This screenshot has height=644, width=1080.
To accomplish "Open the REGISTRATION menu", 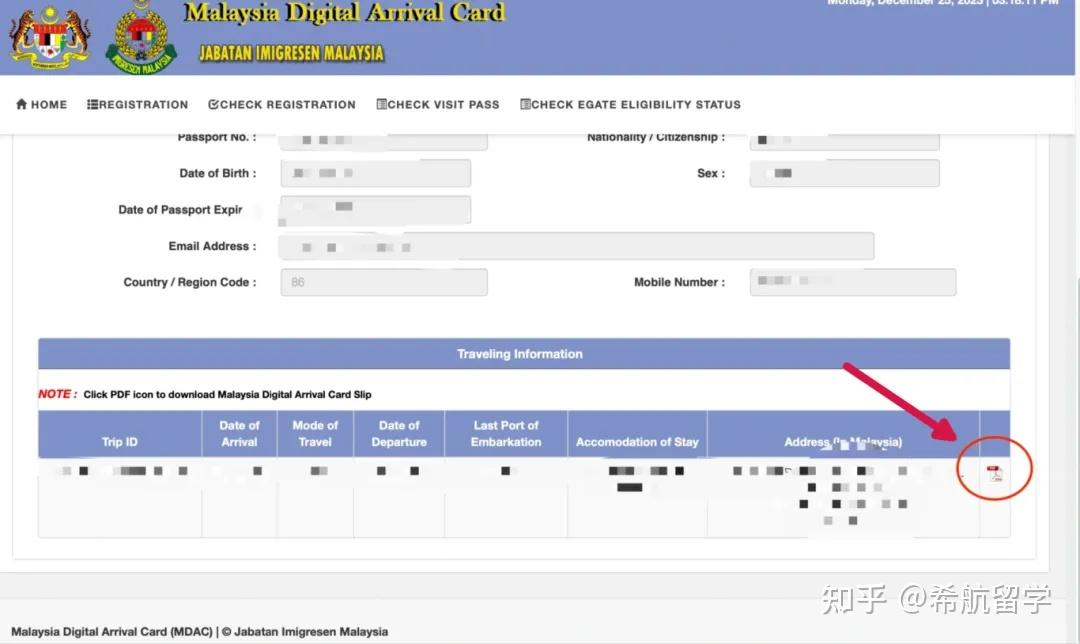I will [138, 105].
